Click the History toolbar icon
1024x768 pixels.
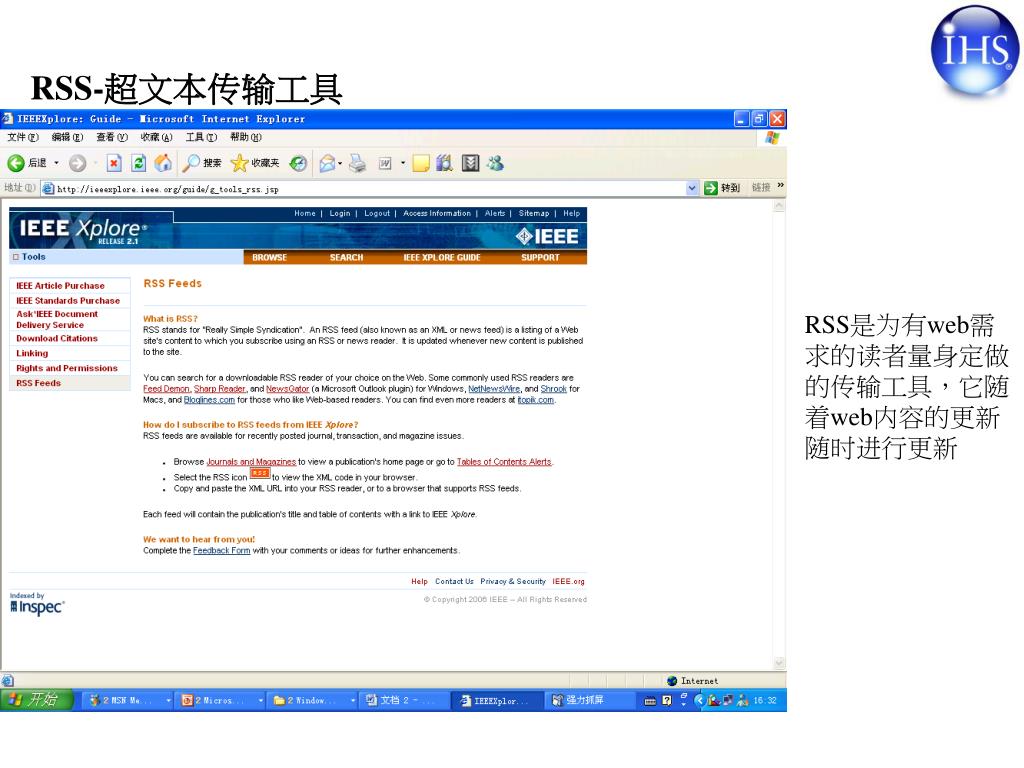(x=298, y=163)
